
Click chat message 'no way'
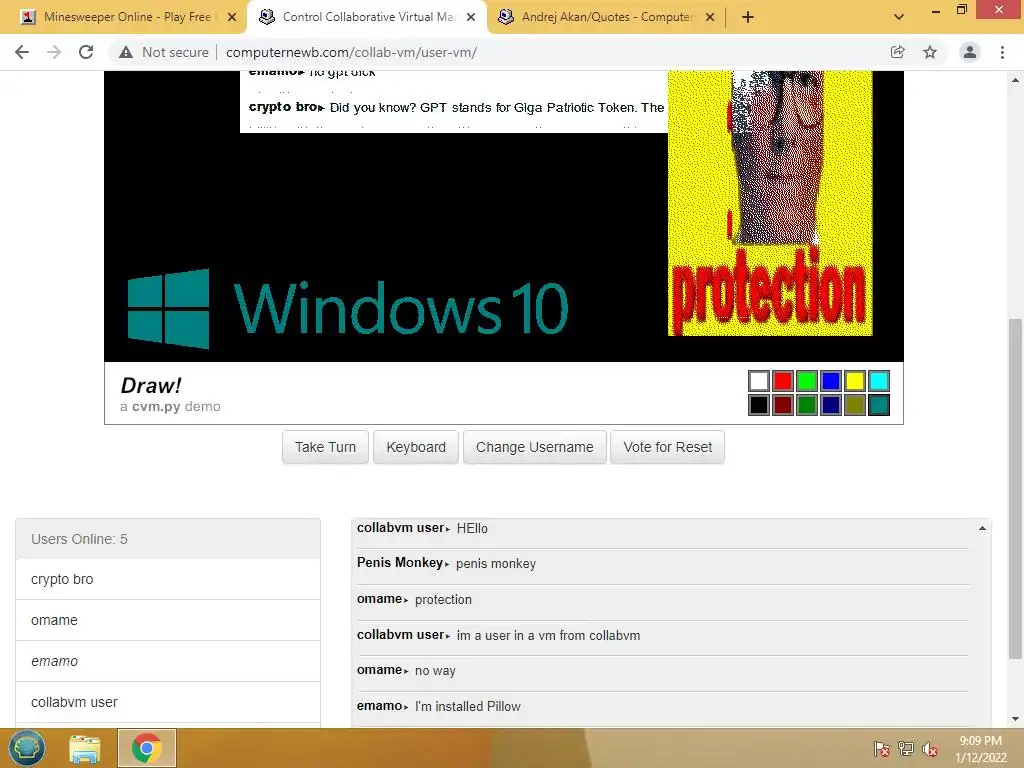(435, 671)
